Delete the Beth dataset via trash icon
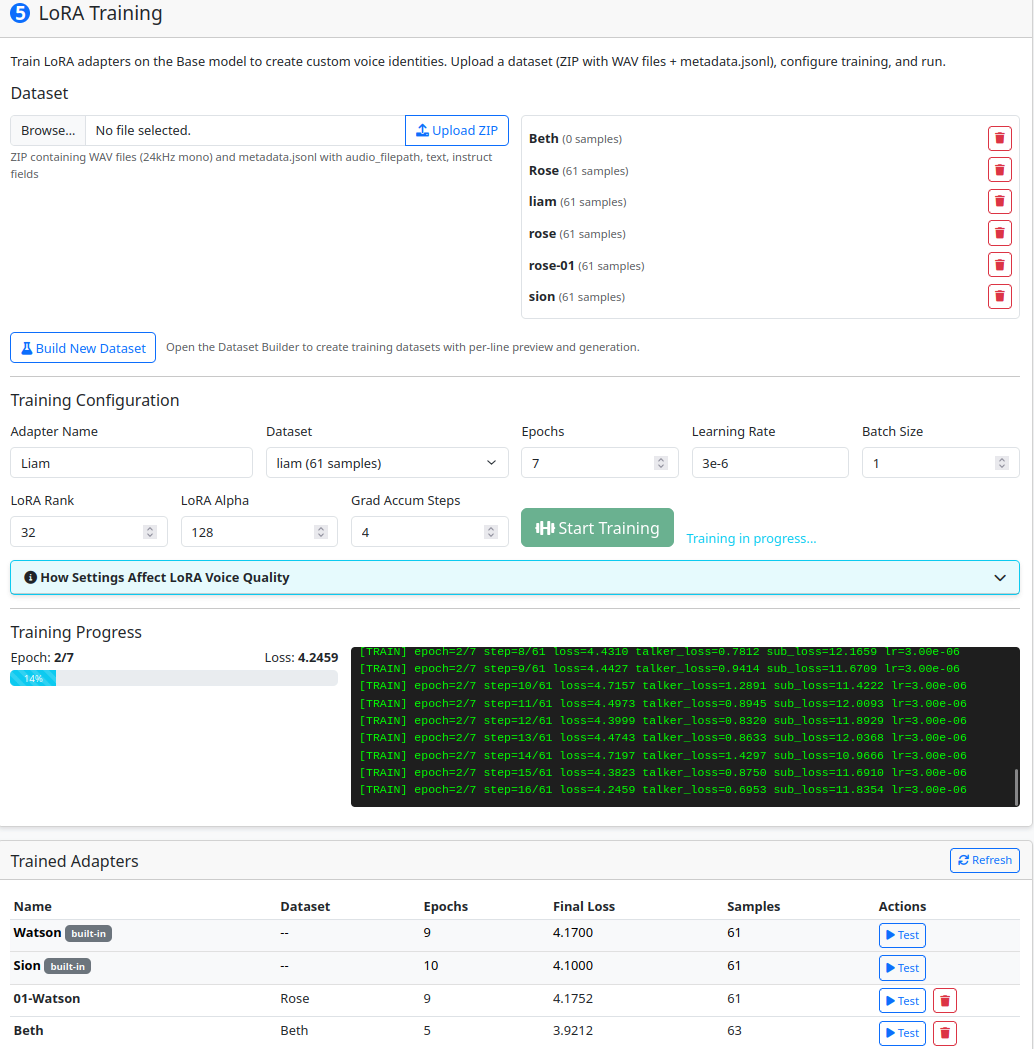The width and height of the screenshot is (1034, 1049). click(999, 139)
